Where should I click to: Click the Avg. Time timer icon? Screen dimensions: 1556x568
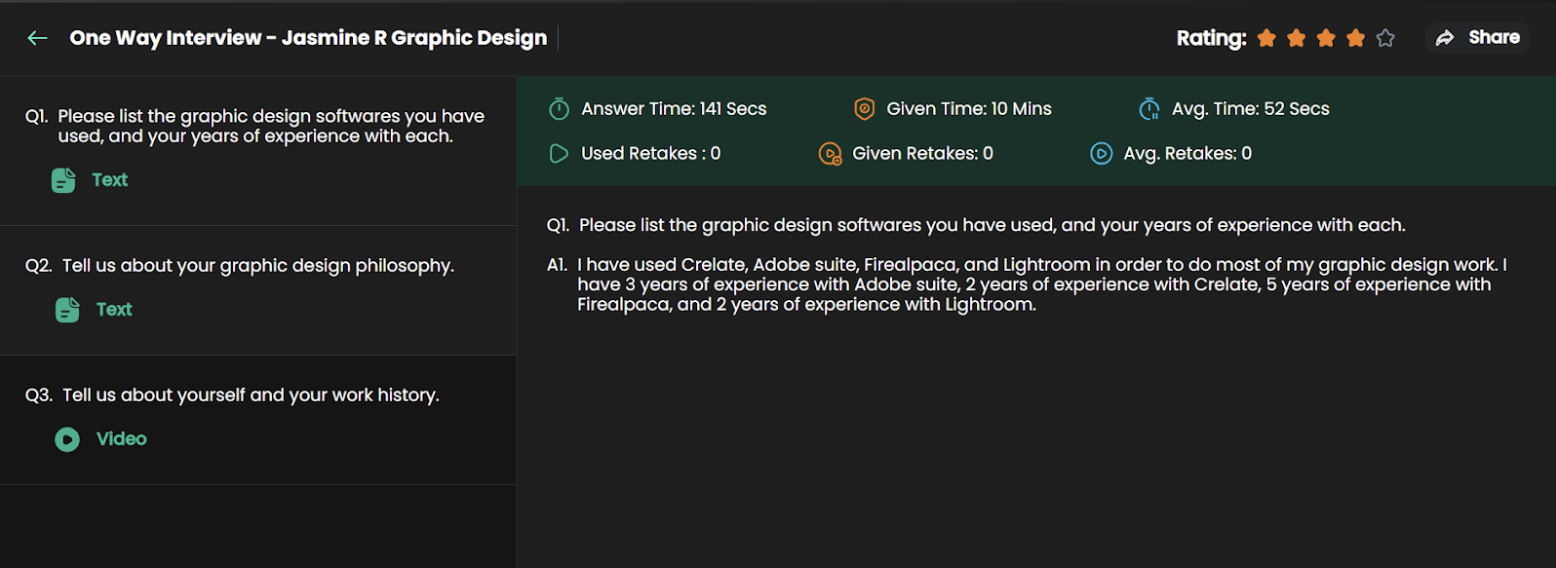[1149, 109]
